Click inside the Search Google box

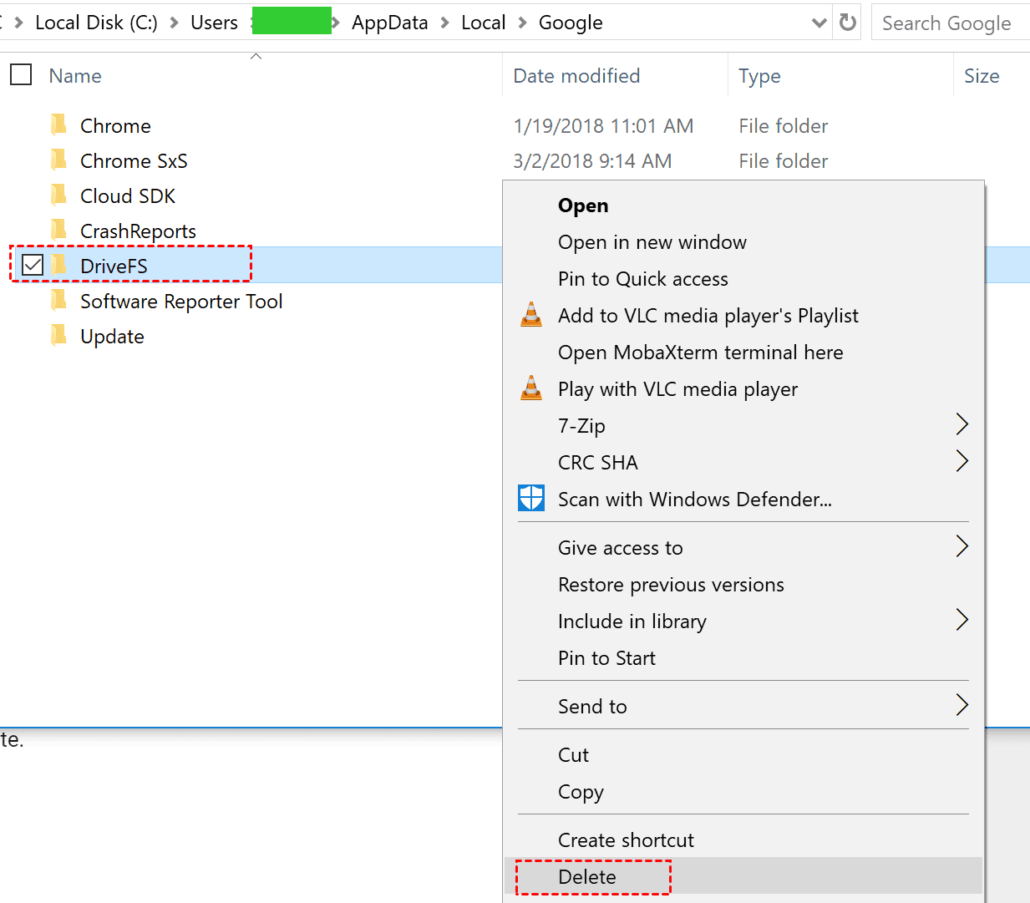point(948,22)
